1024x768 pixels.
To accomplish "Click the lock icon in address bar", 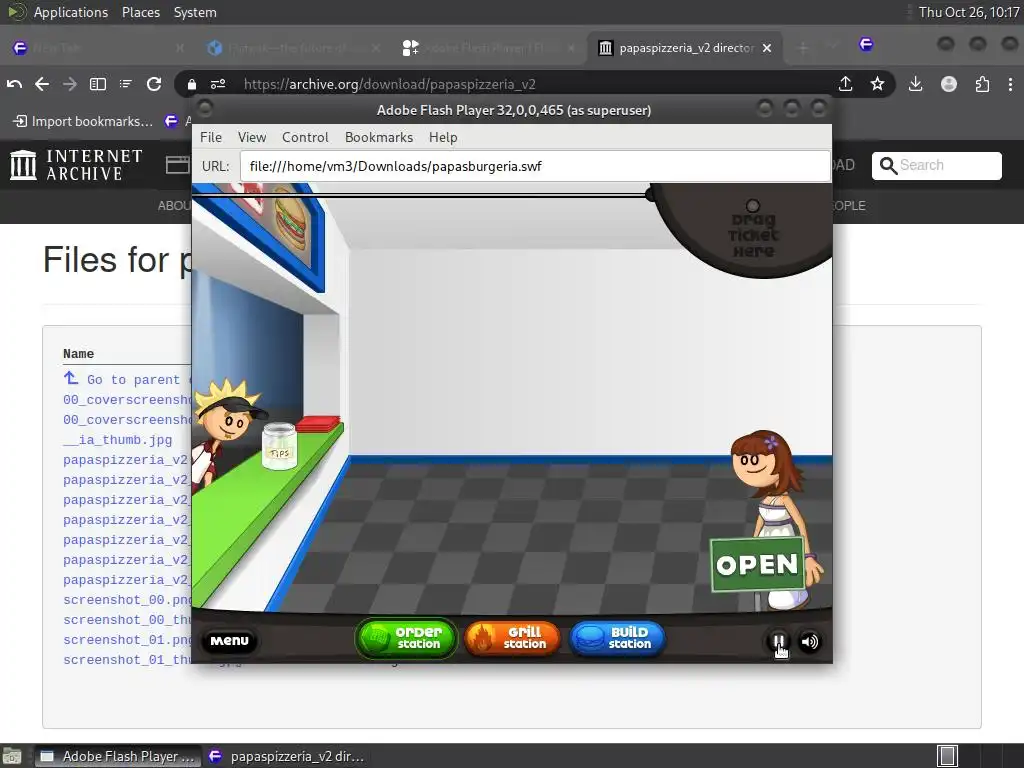I will [191, 84].
